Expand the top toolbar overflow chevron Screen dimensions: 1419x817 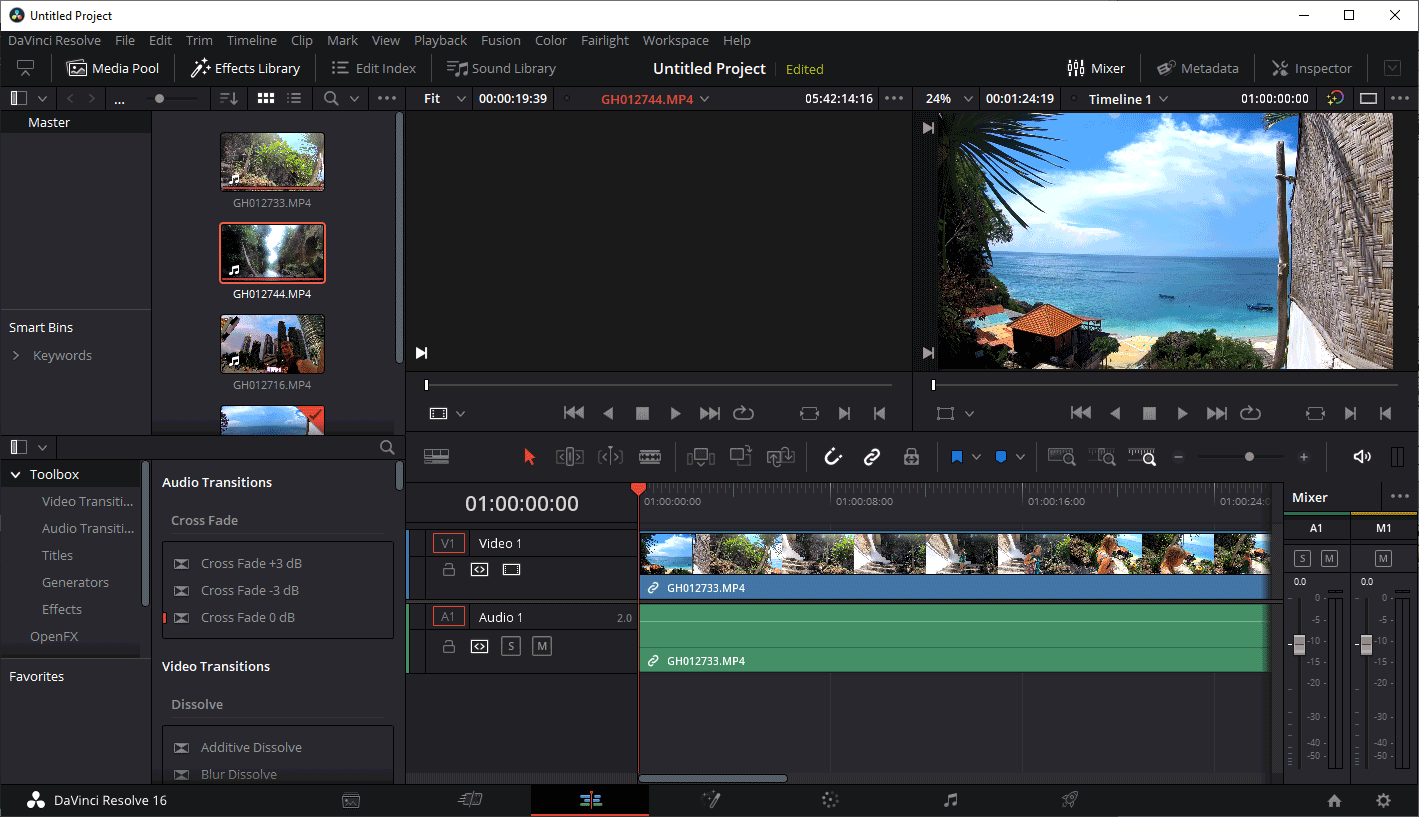pos(1392,68)
